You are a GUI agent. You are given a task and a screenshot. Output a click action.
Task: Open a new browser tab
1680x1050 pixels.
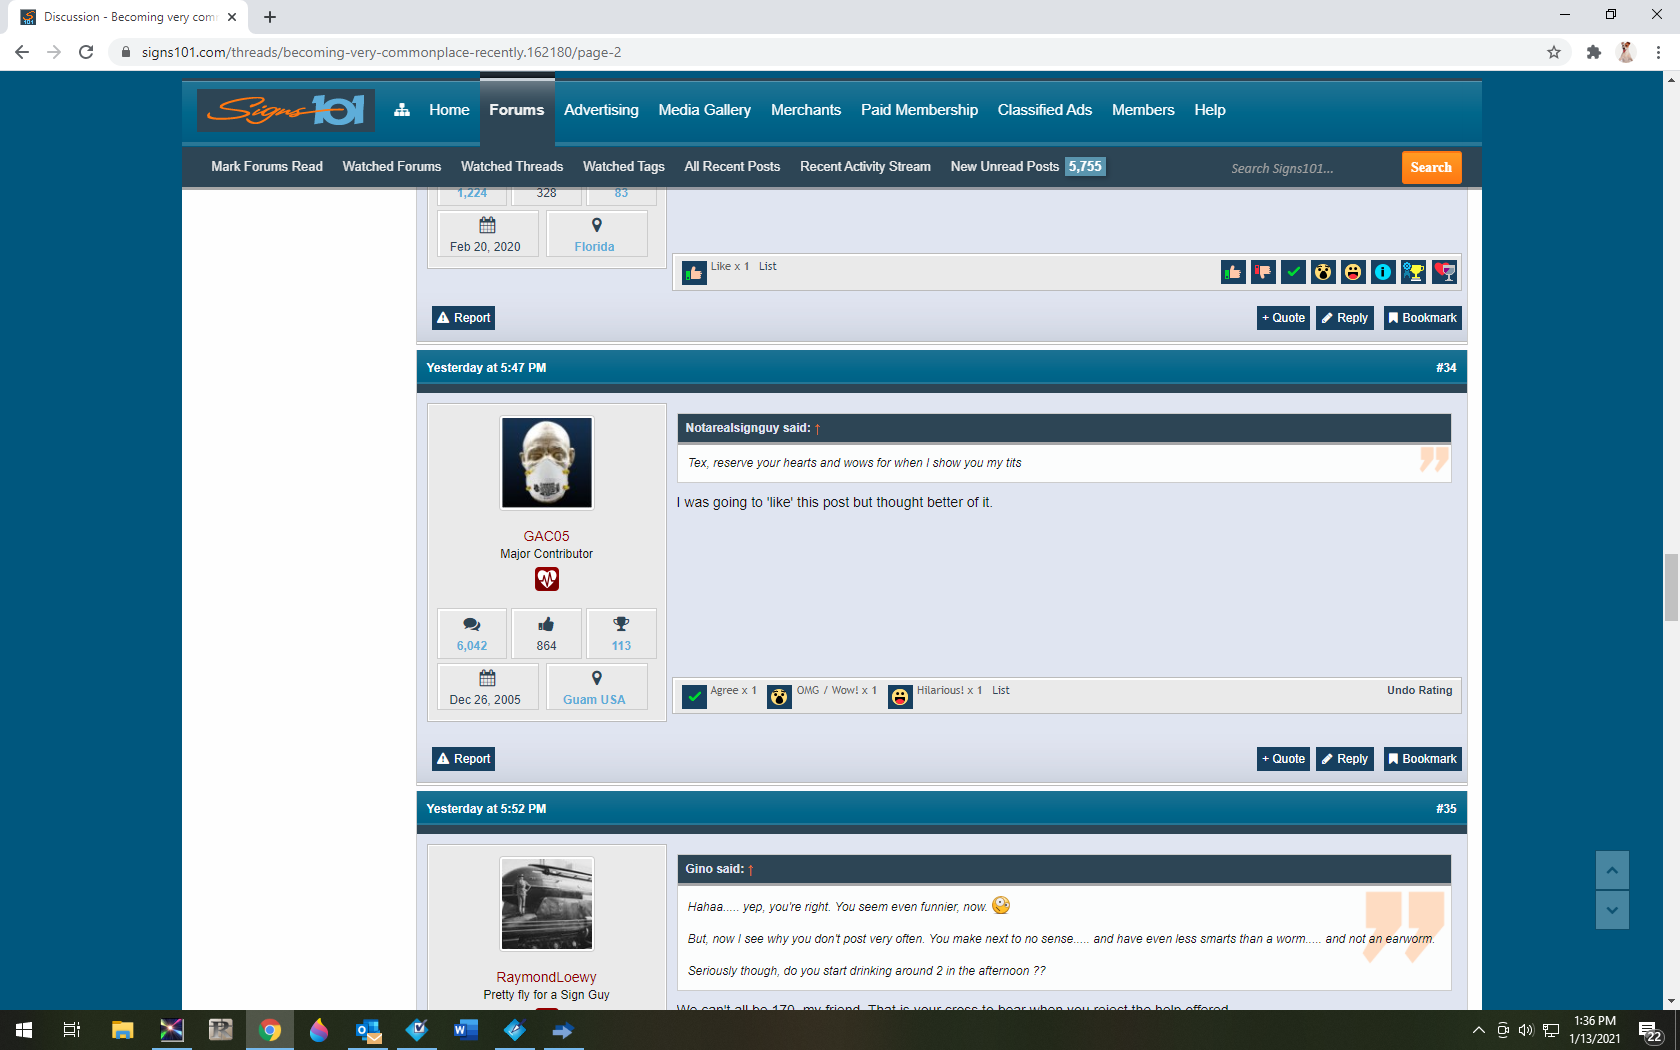(270, 17)
